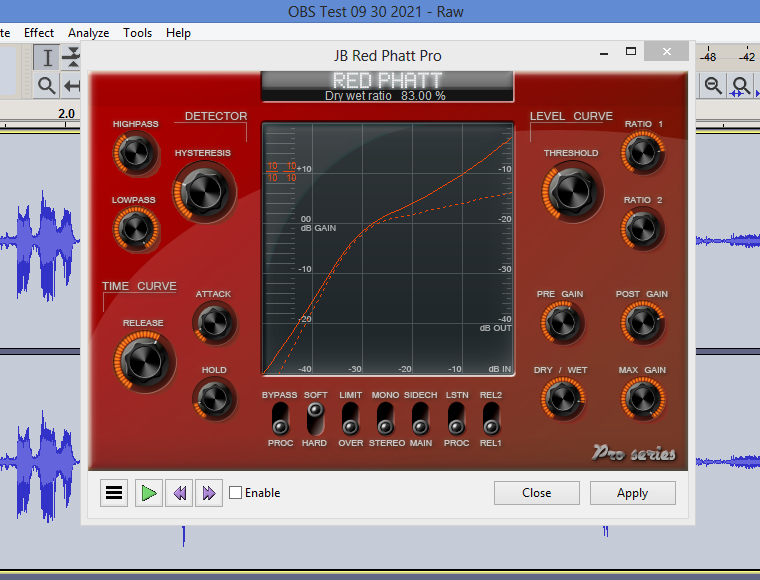Maximize the JB Red Phatt Pro window
The height and width of the screenshot is (580, 760).
tap(631, 52)
